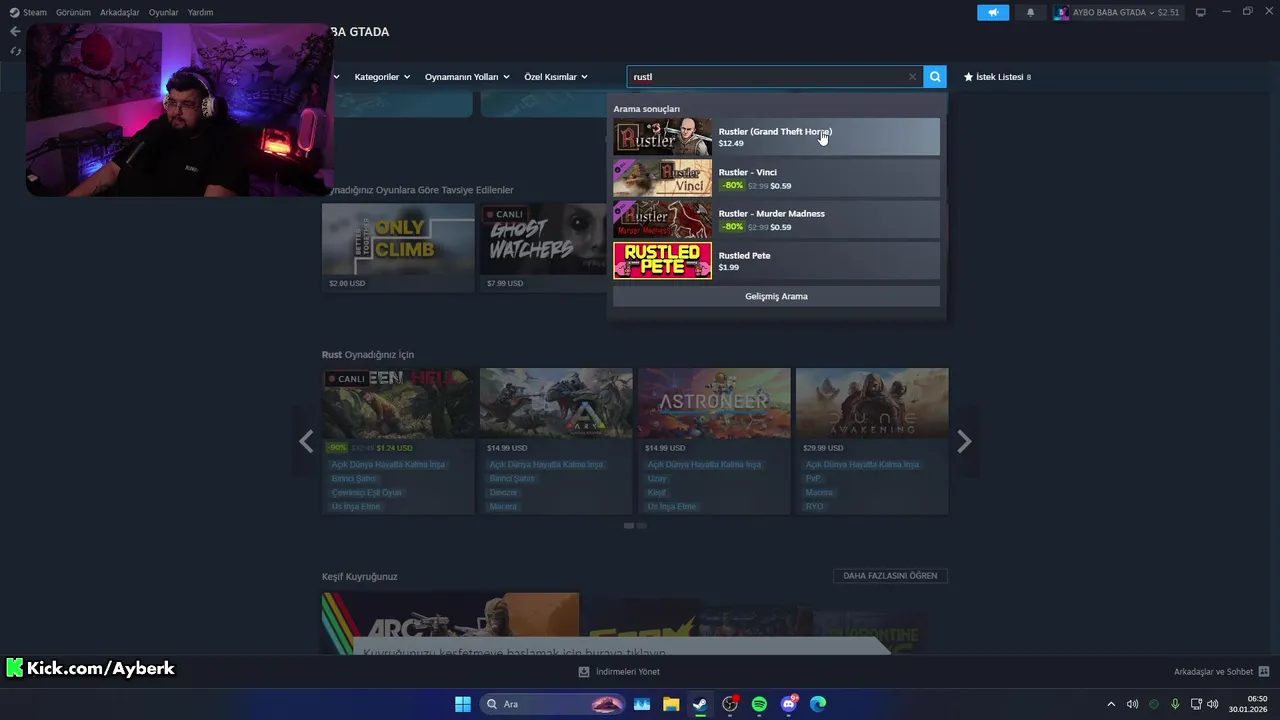Click the star icon beside İstek Listesi
1280x720 pixels.
click(x=968, y=77)
